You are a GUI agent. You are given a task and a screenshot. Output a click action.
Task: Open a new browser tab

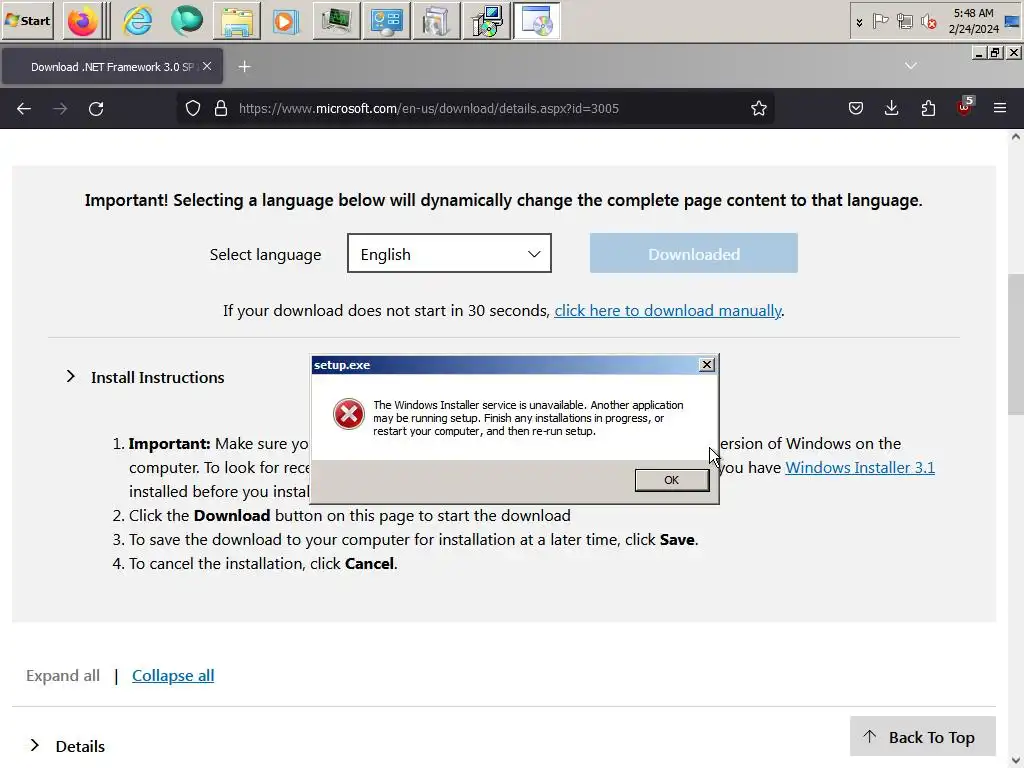244,67
